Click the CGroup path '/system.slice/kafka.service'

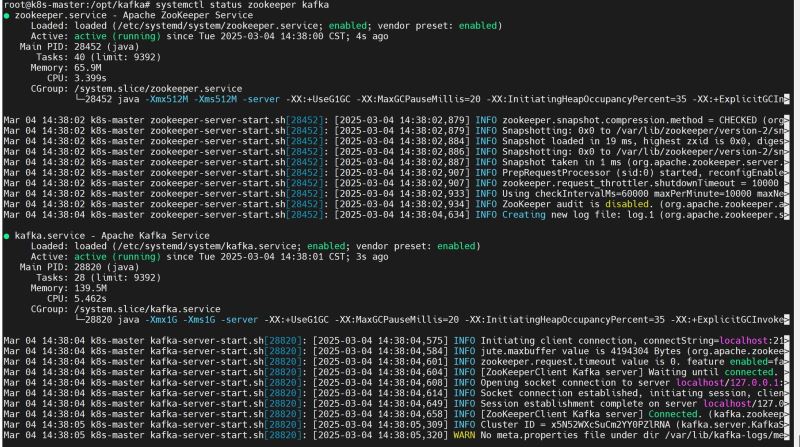(147, 309)
